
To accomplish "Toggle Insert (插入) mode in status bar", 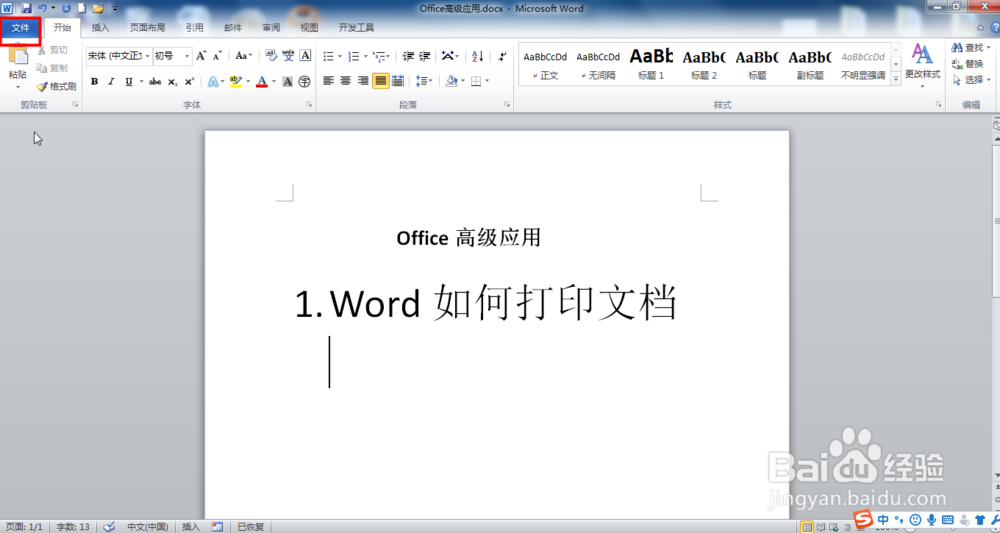I will click(191, 527).
